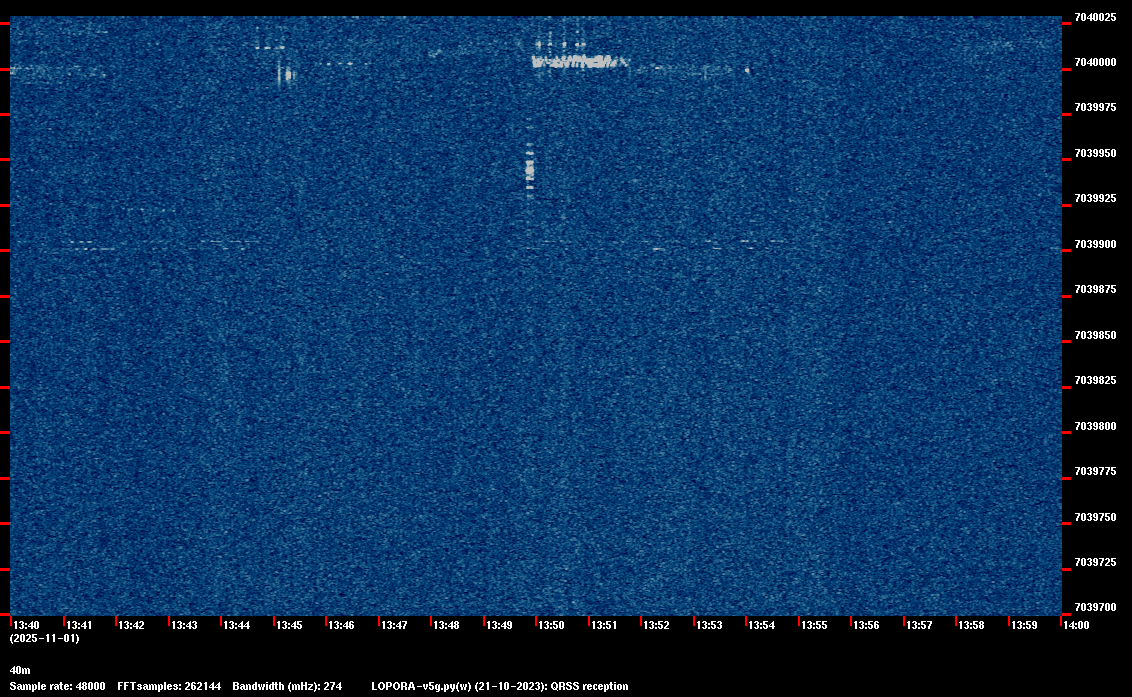Click the 7039950 frequency label
Viewport: 1132px width, 697px height.
pos(1095,153)
